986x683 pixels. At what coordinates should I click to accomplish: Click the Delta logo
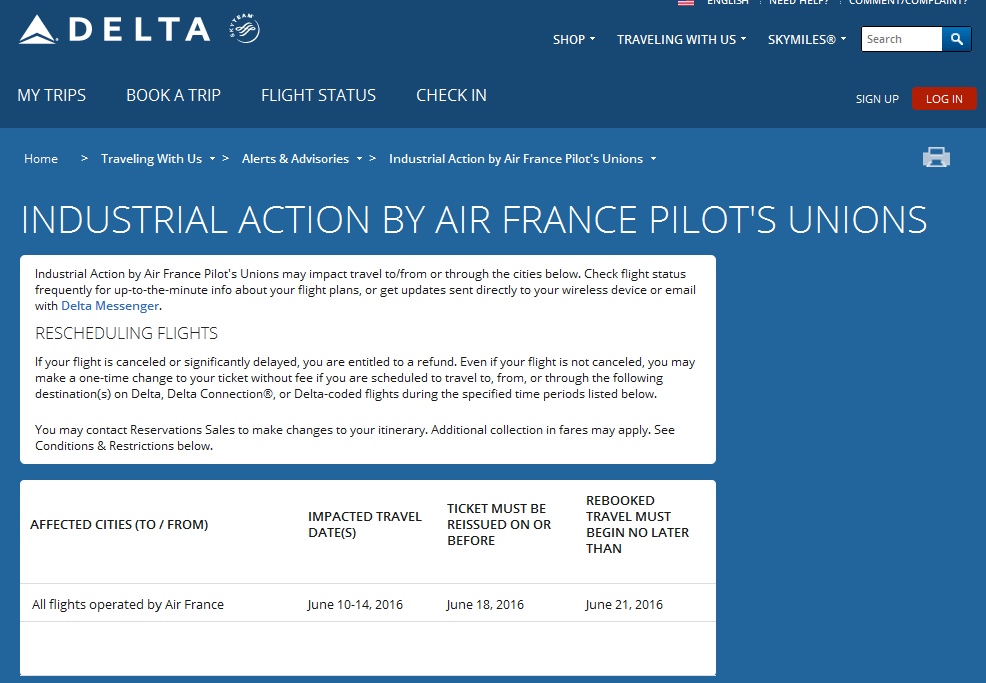click(x=114, y=30)
